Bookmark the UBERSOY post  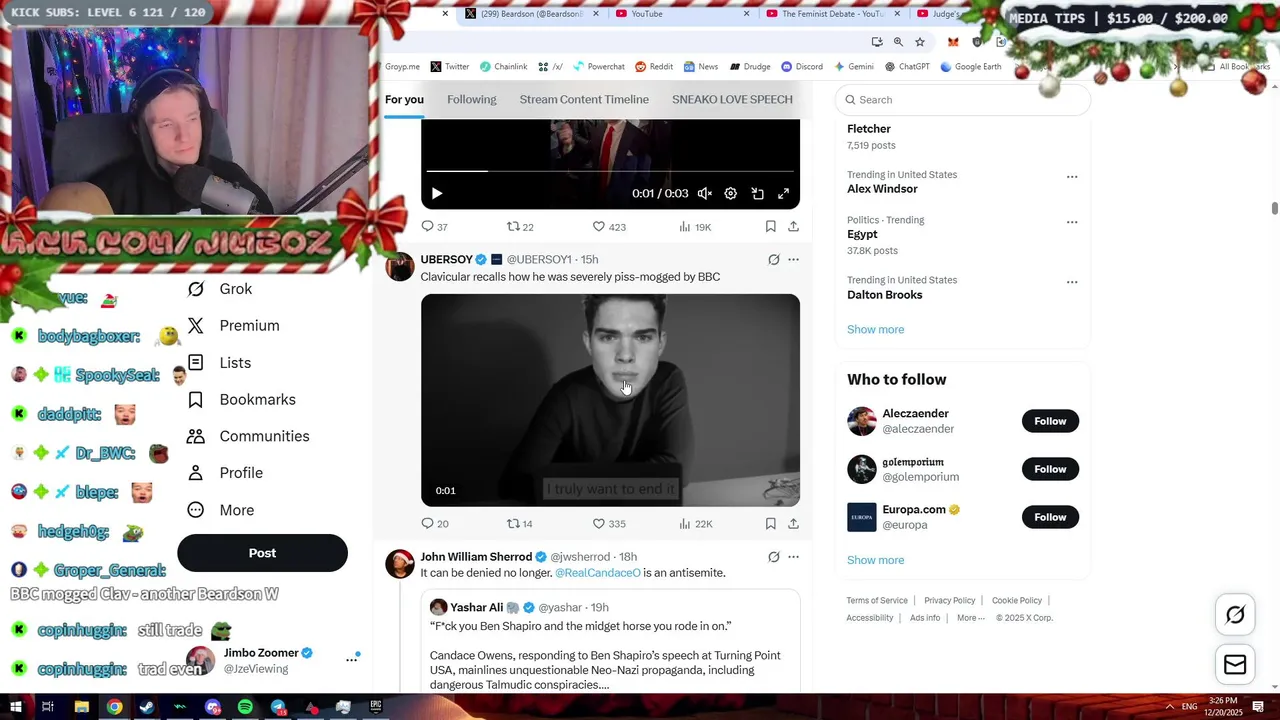click(770, 524)
